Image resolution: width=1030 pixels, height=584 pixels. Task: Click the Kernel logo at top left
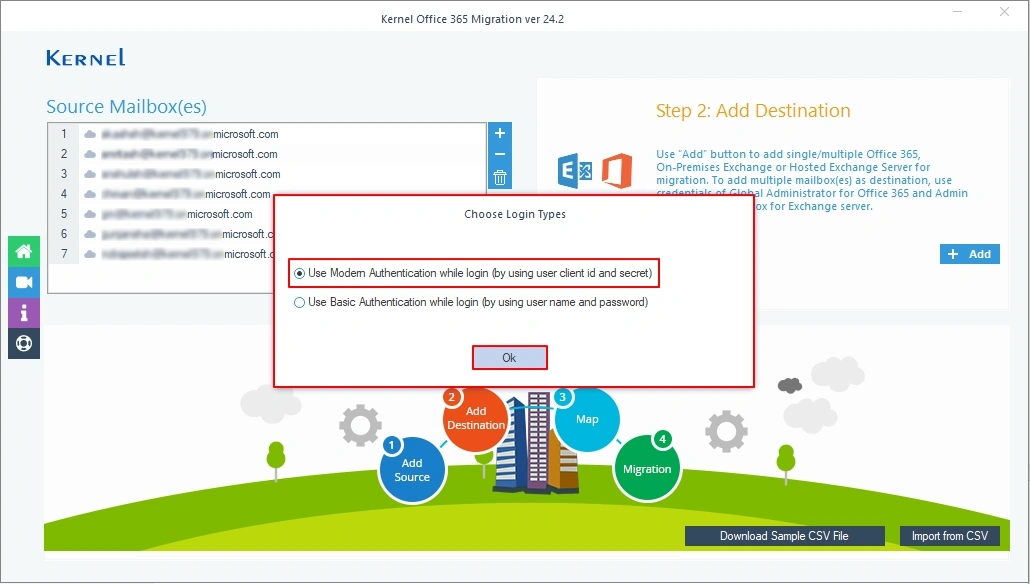[85, 57]
